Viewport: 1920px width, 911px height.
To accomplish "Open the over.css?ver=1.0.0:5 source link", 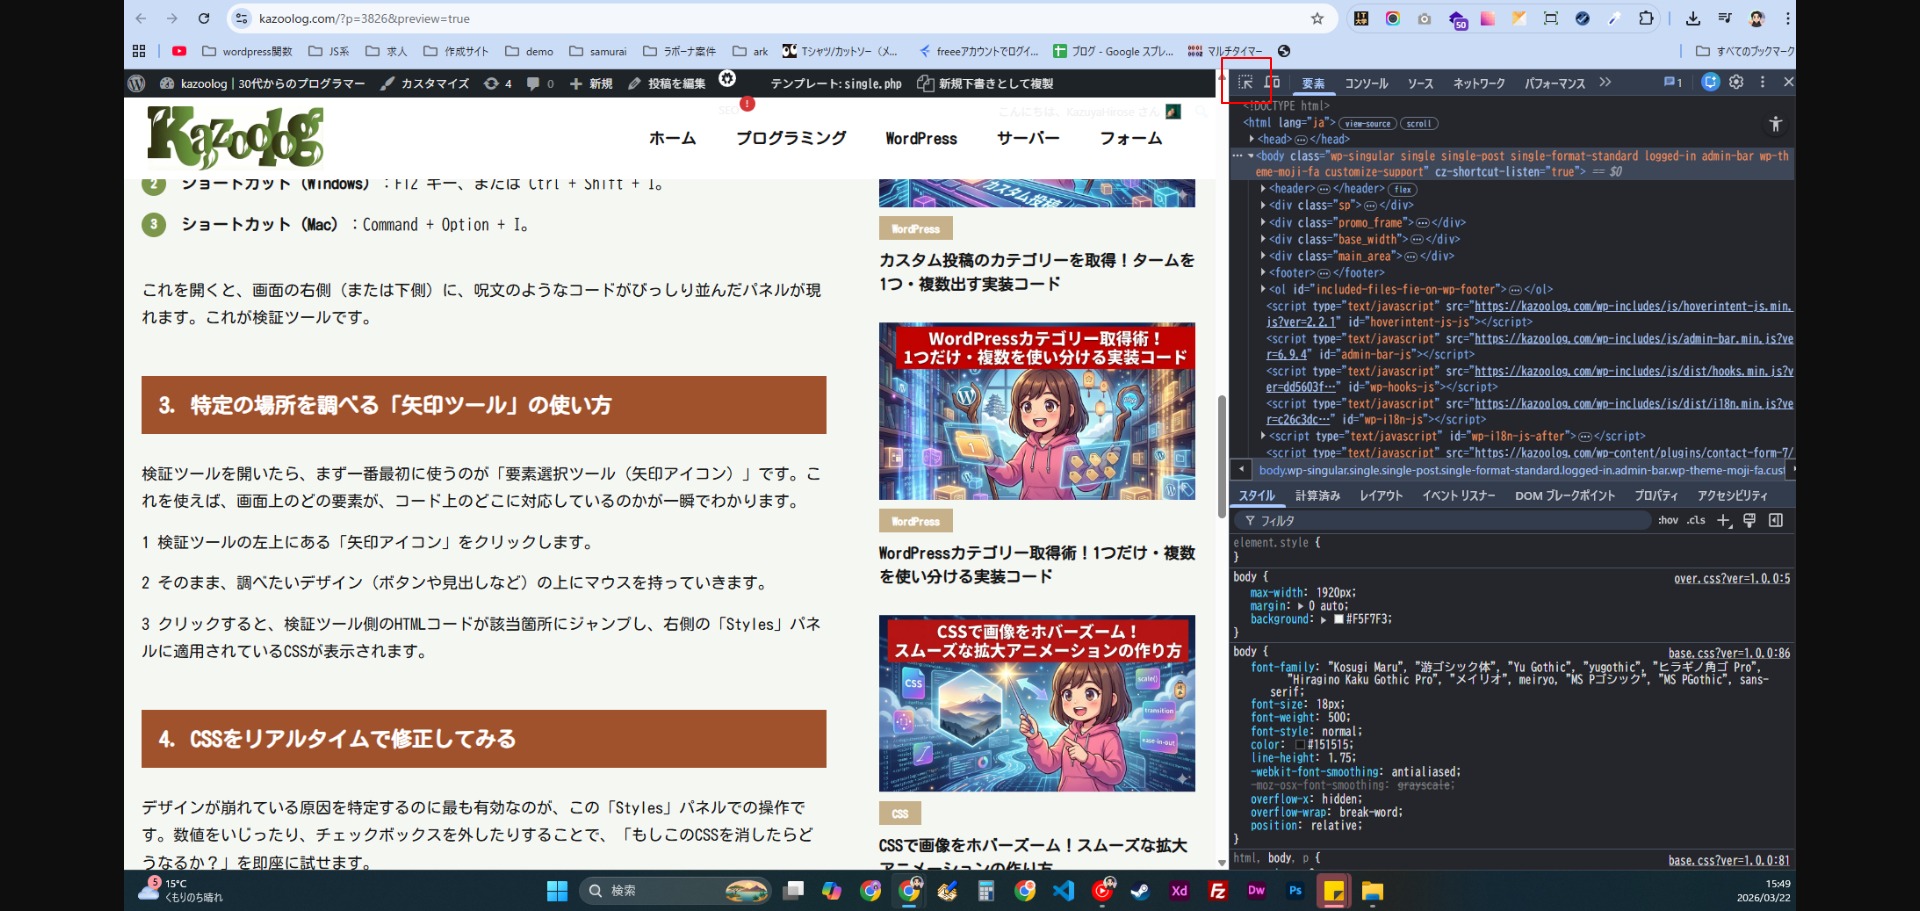I will pos(1731,579).
